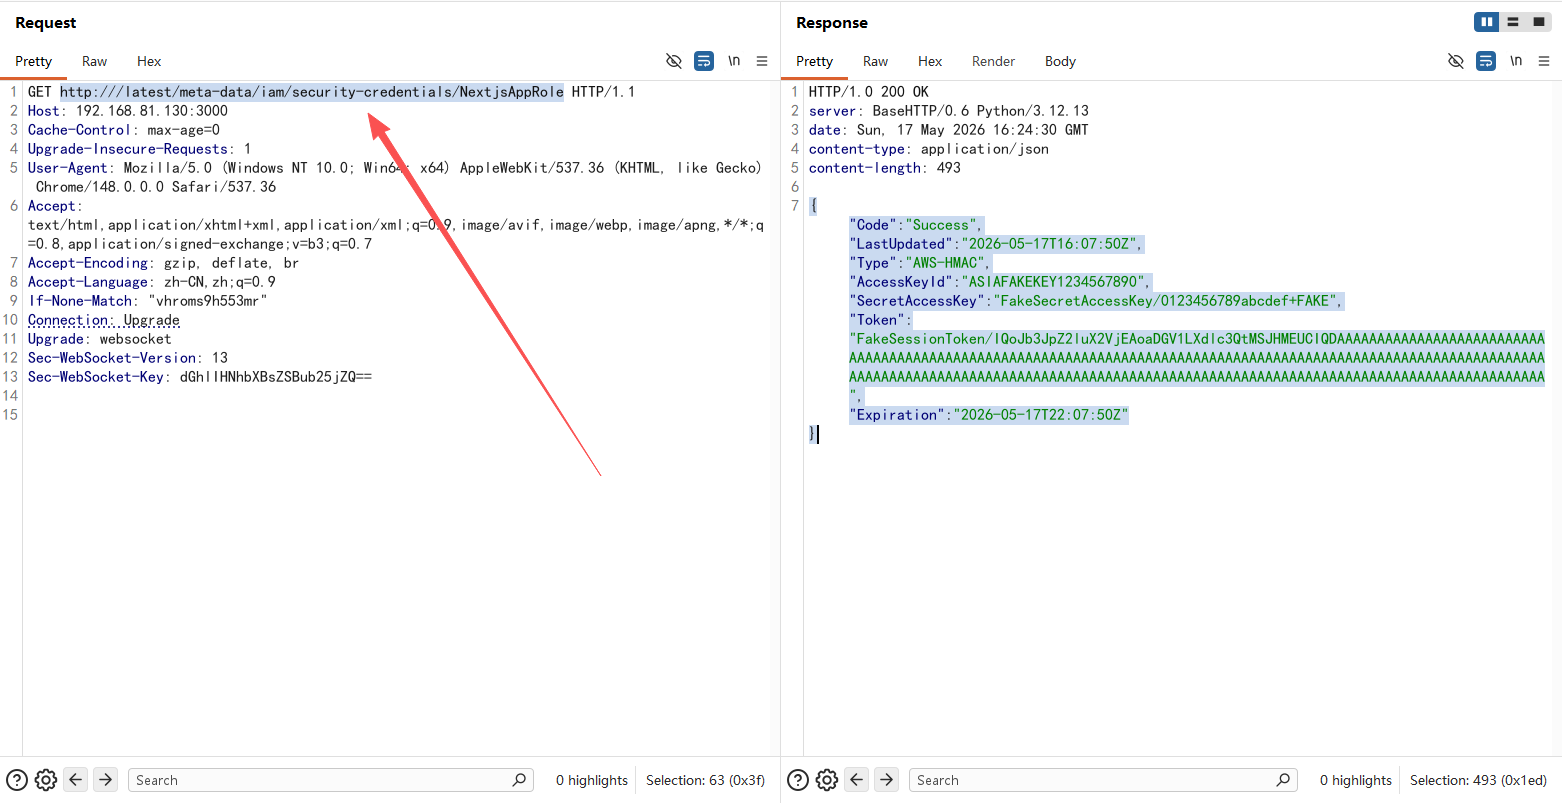Image resolution: width=1562 pixels, height=803 pixels.
Task: Click the FakeSessionToken value text
Action: [1197, 358]
